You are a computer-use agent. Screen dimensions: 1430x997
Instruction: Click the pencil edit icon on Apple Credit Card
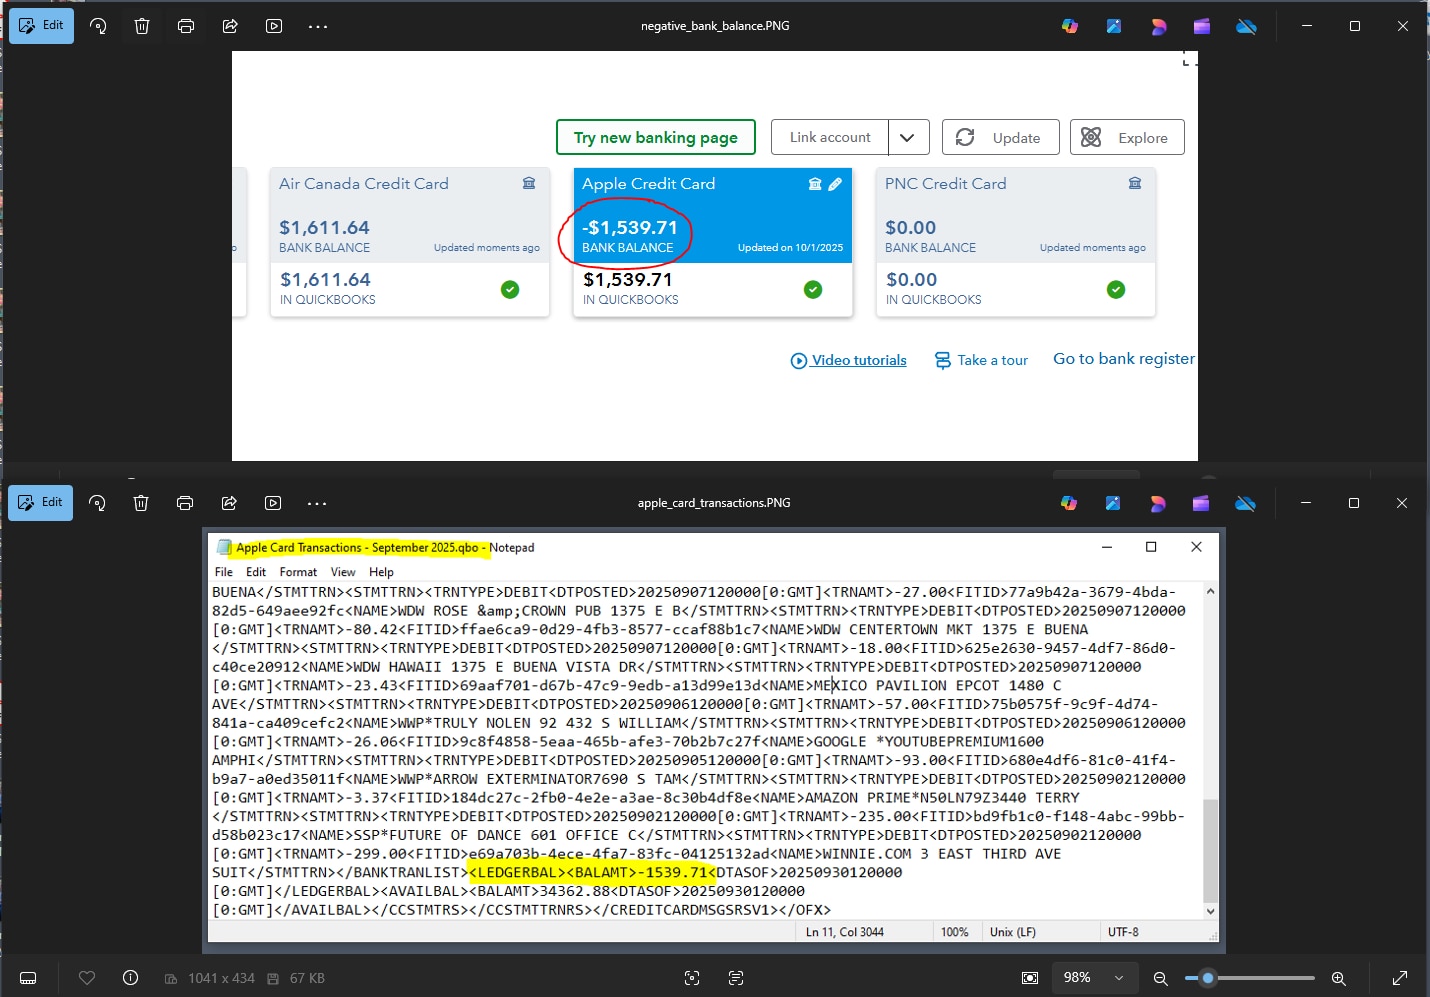click(x=835, y=184)
